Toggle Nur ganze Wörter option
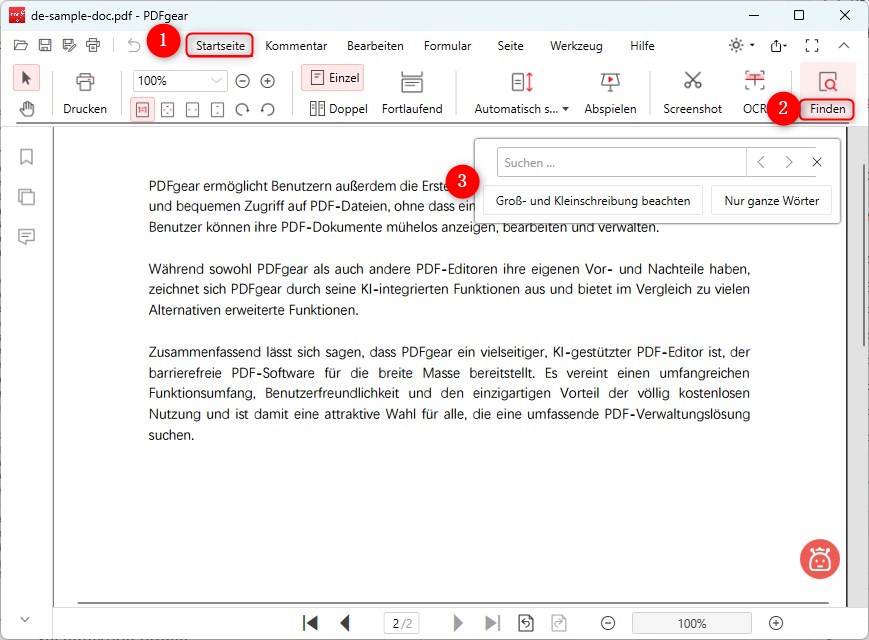This screenshot has height=640, width=869. 771,201
